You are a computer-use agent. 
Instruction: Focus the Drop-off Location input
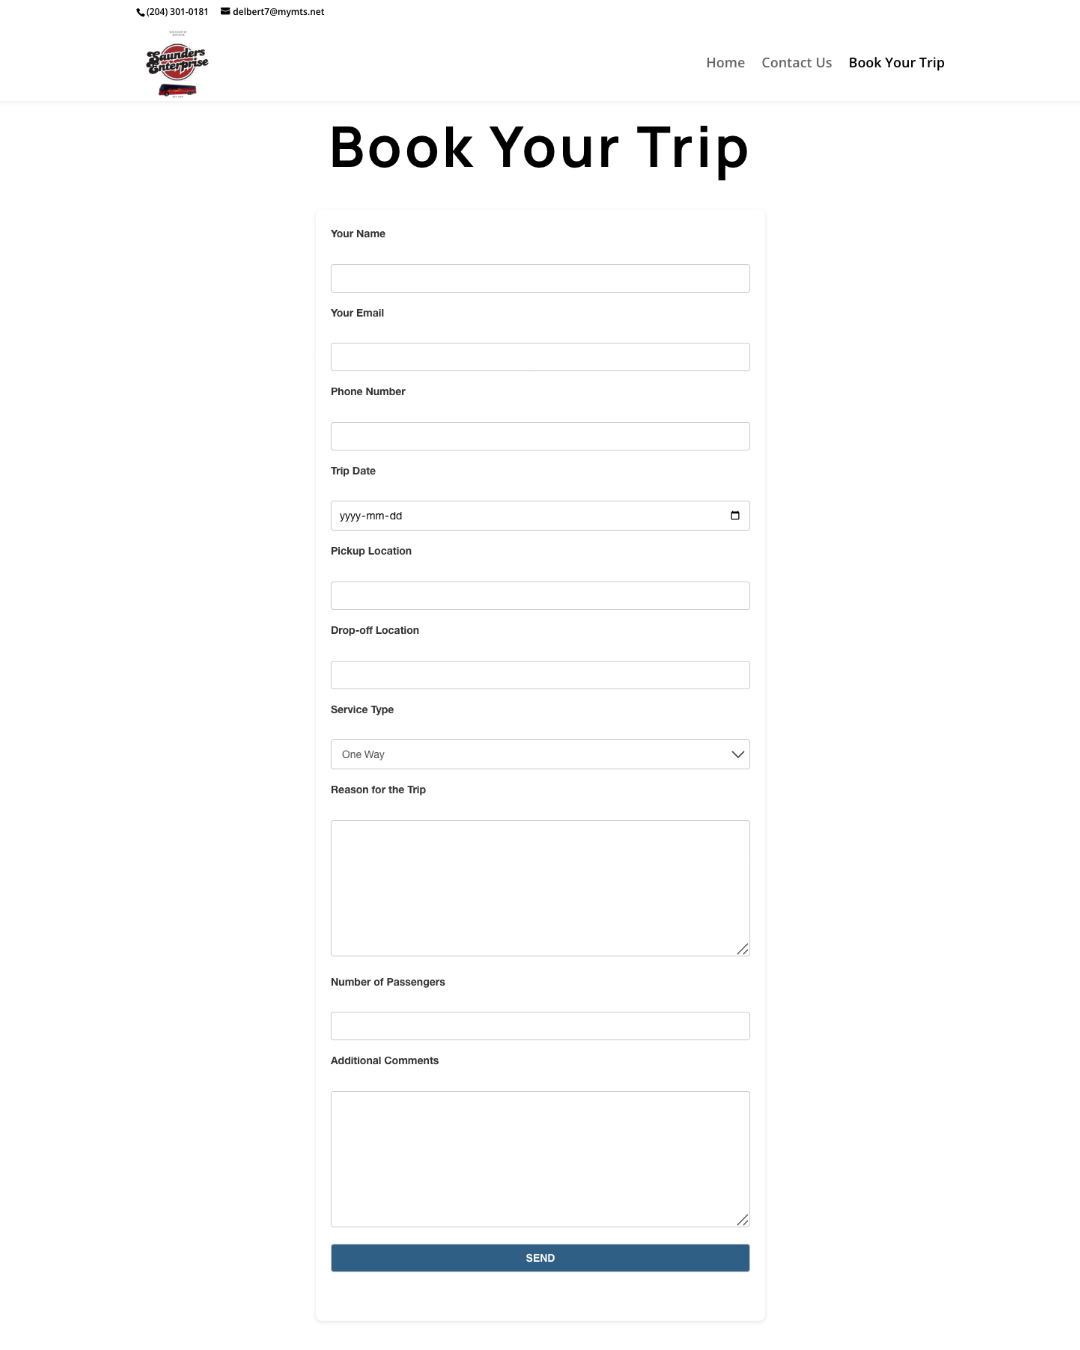pos(540,675)
